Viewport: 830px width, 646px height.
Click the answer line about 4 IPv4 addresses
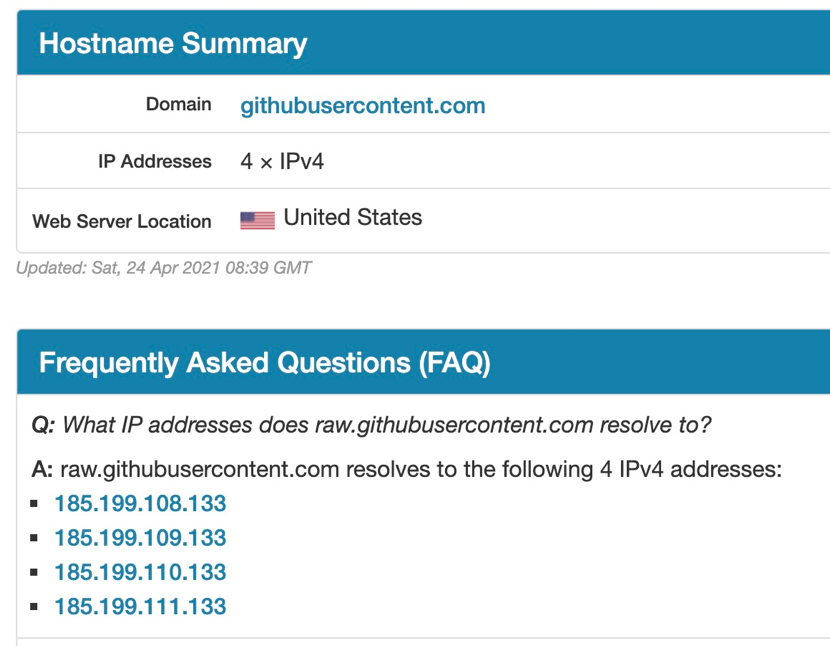(x=407, y=469)
